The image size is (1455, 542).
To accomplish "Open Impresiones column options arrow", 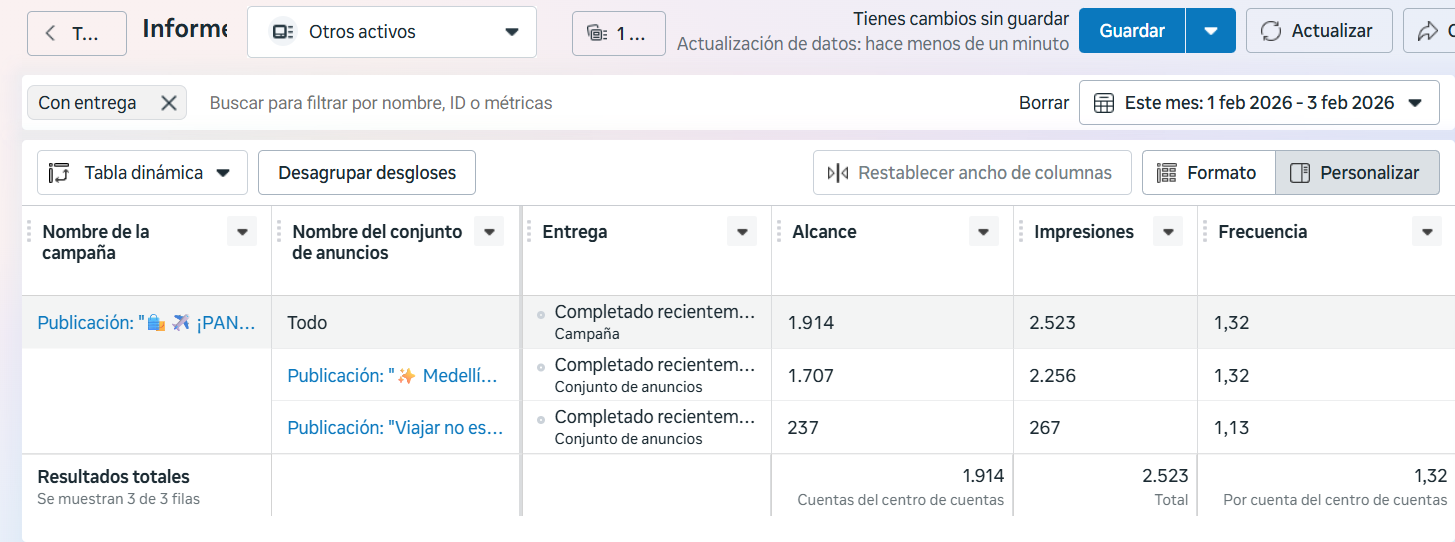I will (1167, 232).
